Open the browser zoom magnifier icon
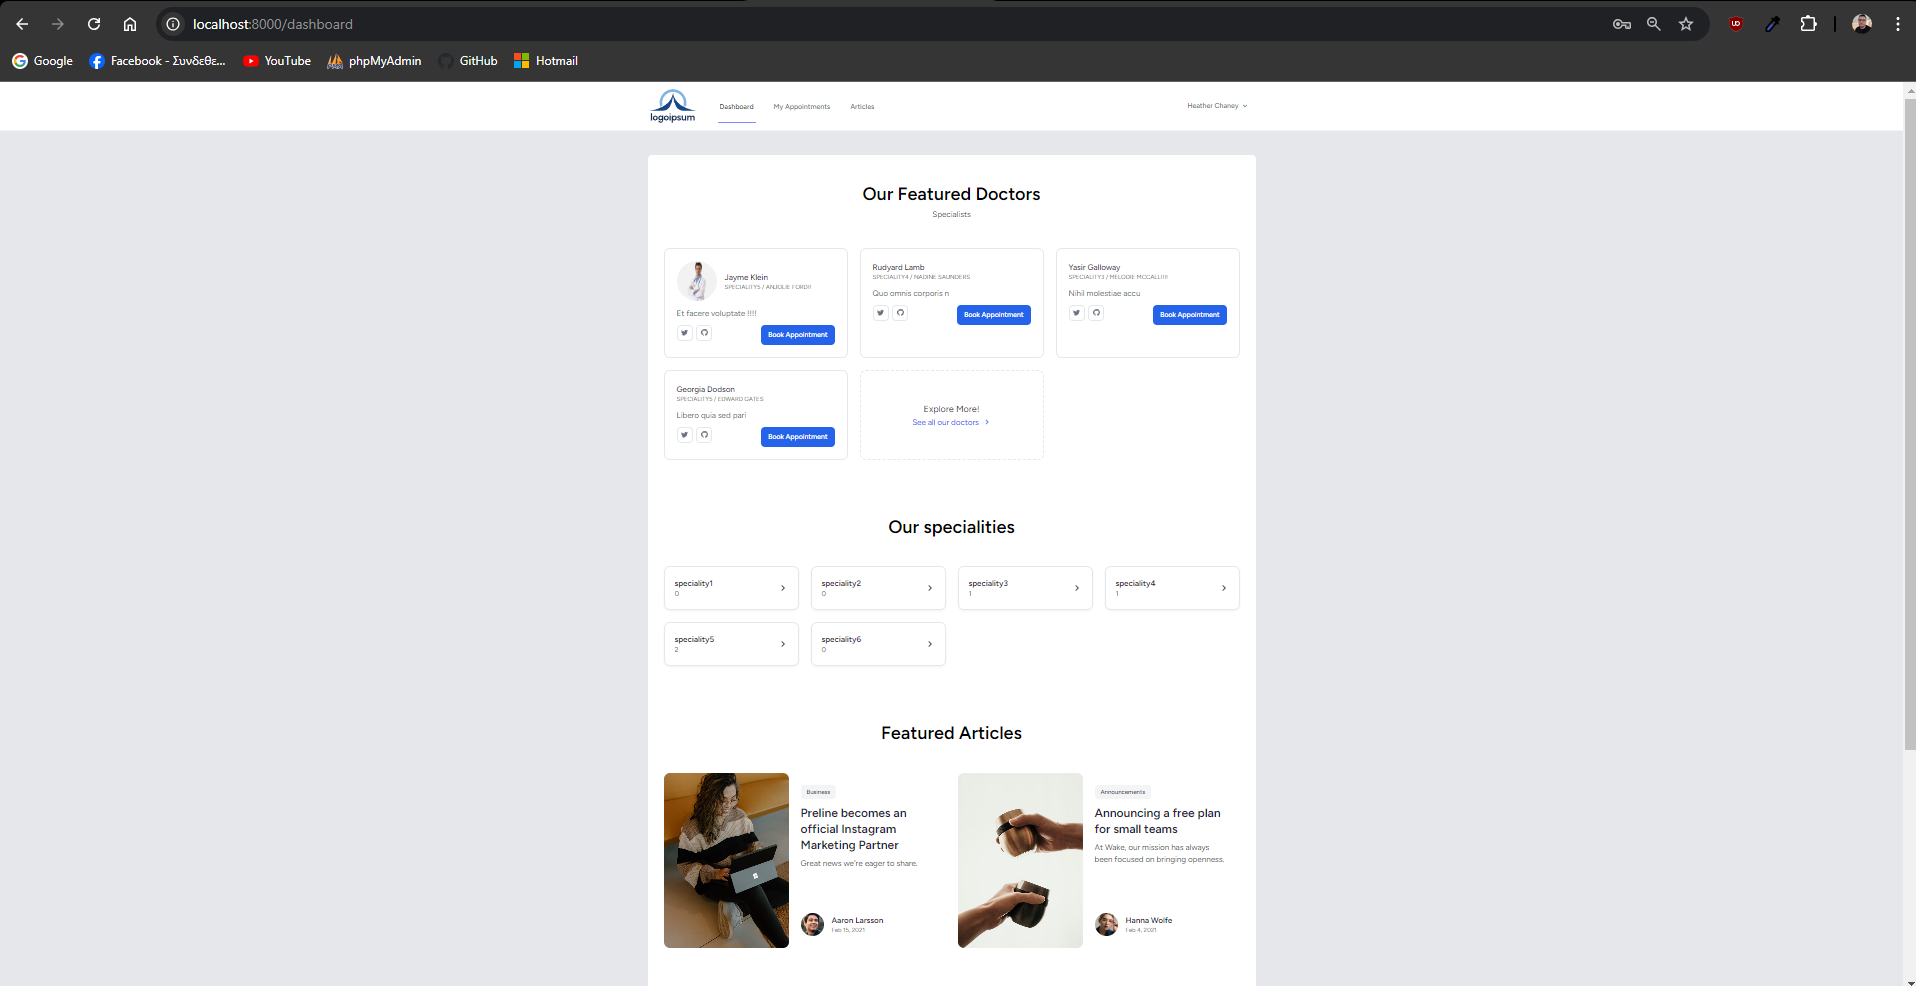Screen dimensions: 1916x986 click(x=1654, y=24)
